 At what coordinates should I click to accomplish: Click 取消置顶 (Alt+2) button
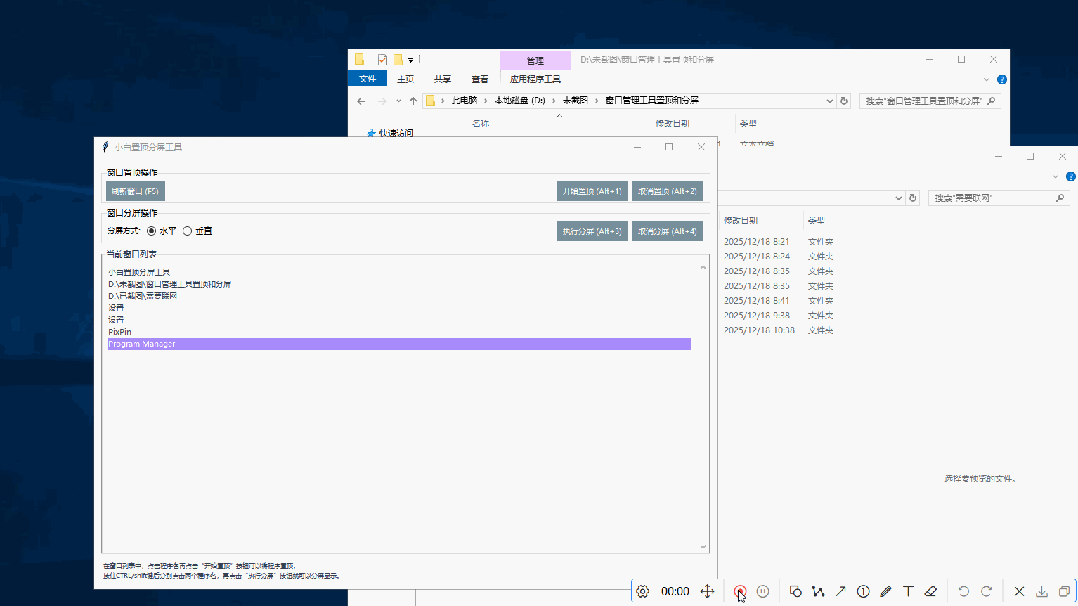(667, 191)
